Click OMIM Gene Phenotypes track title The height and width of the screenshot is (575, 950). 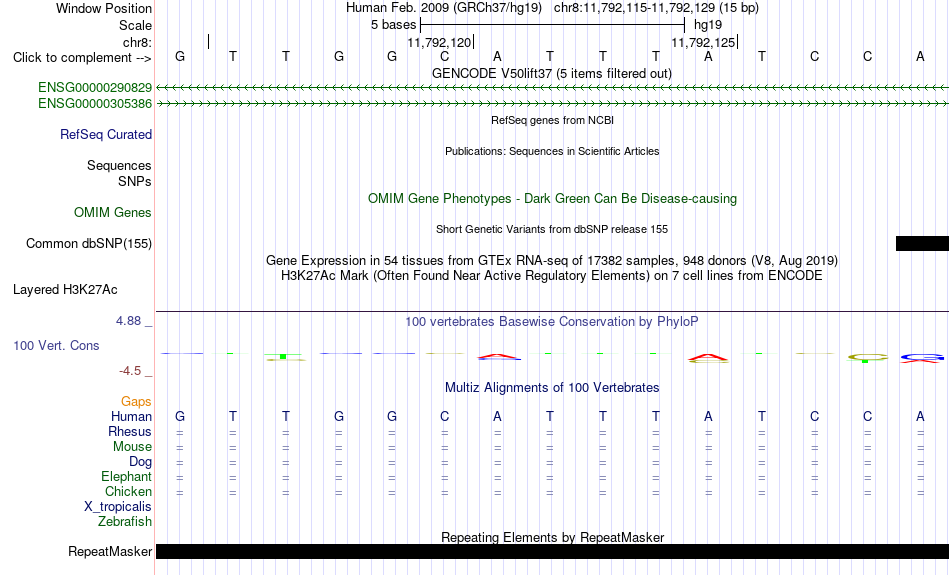coord(552,199)
